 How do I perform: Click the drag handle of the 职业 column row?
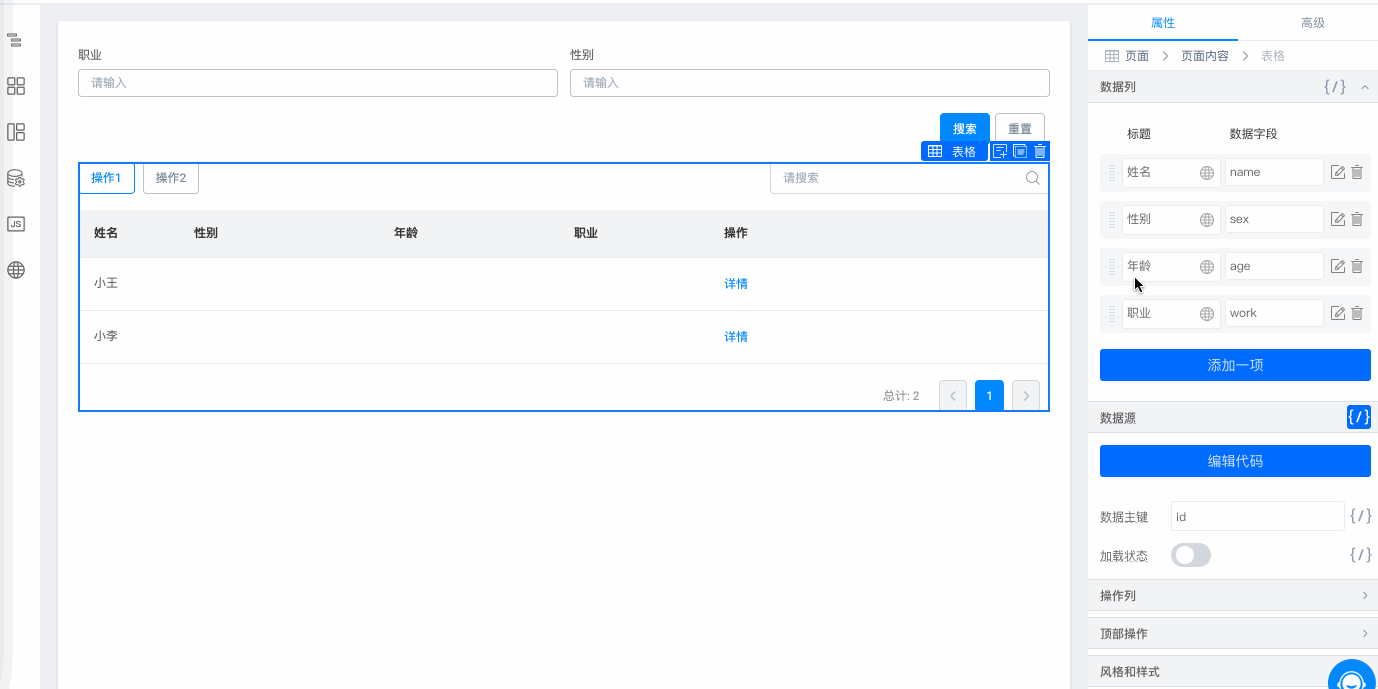[1111, 313]
